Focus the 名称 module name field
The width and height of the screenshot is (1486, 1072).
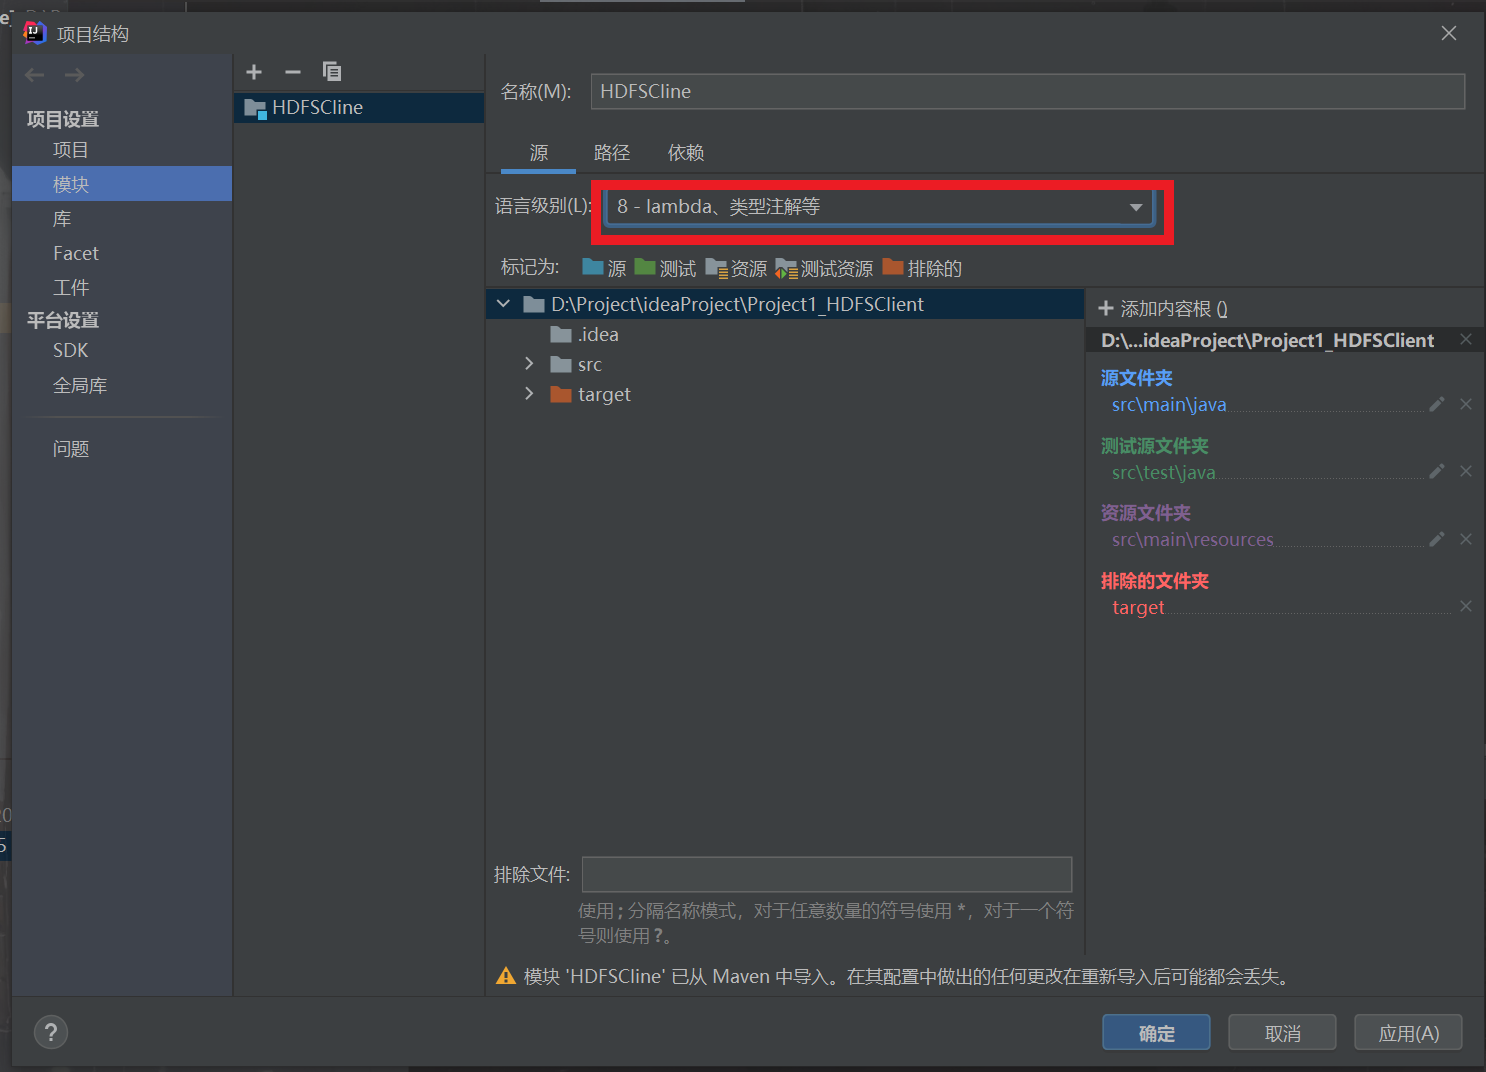[1028, 91]
